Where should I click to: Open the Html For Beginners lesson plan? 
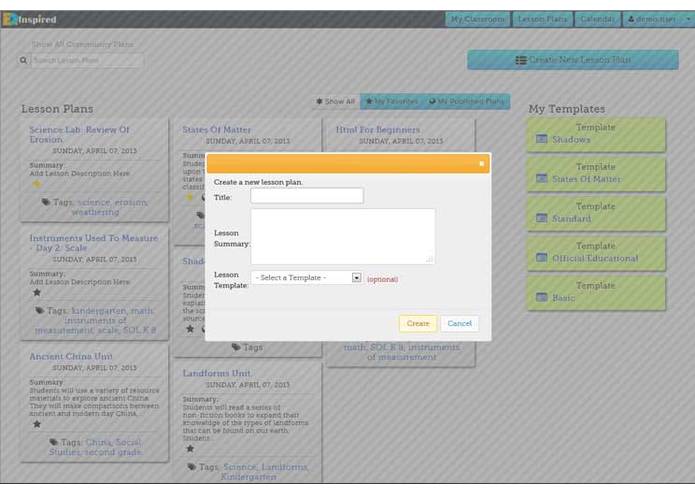click(378, 130)
